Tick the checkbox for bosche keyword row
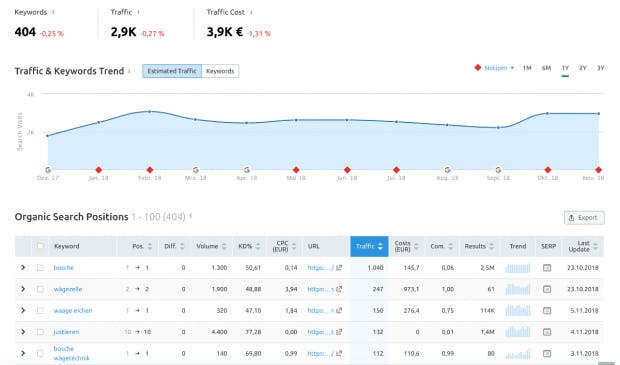 point(40,268)
